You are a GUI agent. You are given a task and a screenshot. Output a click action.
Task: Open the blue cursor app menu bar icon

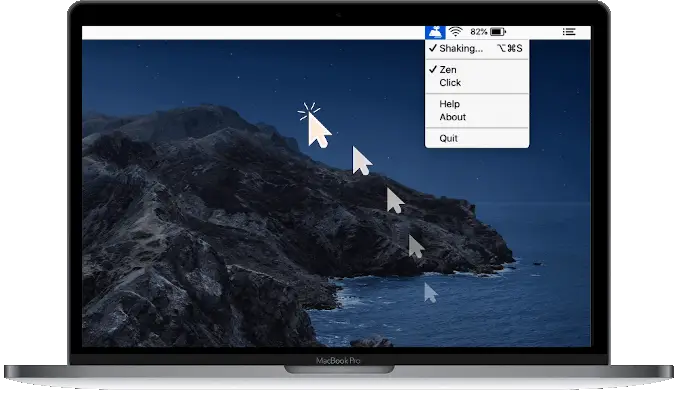[x=435, y=32]
